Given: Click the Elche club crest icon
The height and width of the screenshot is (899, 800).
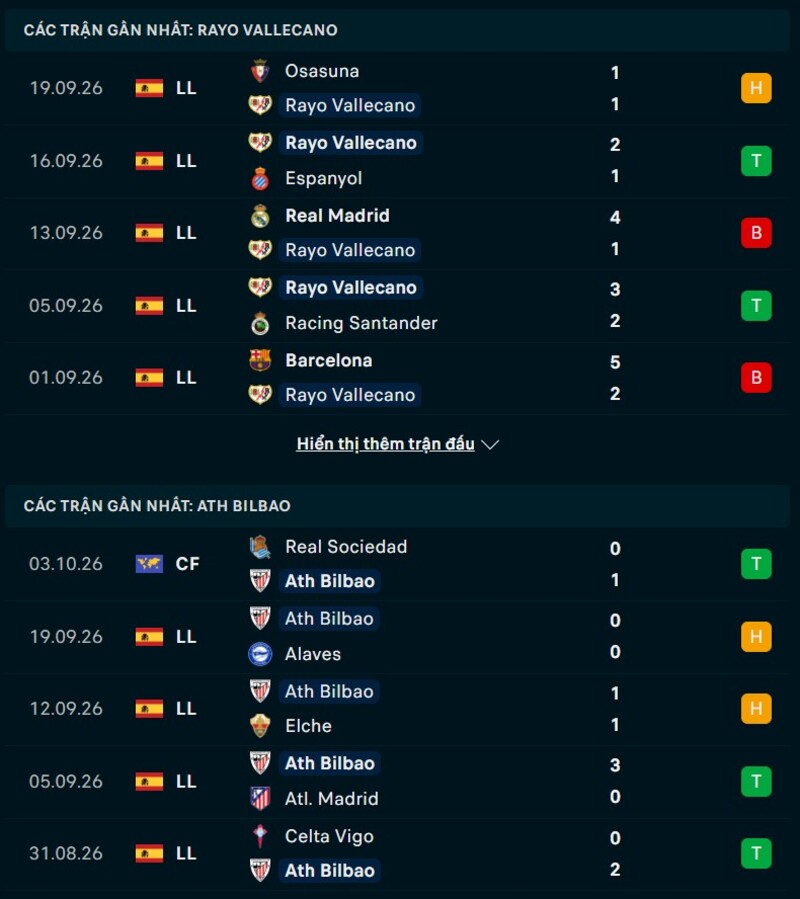Looking at the screenshot, I should [260, 726].
